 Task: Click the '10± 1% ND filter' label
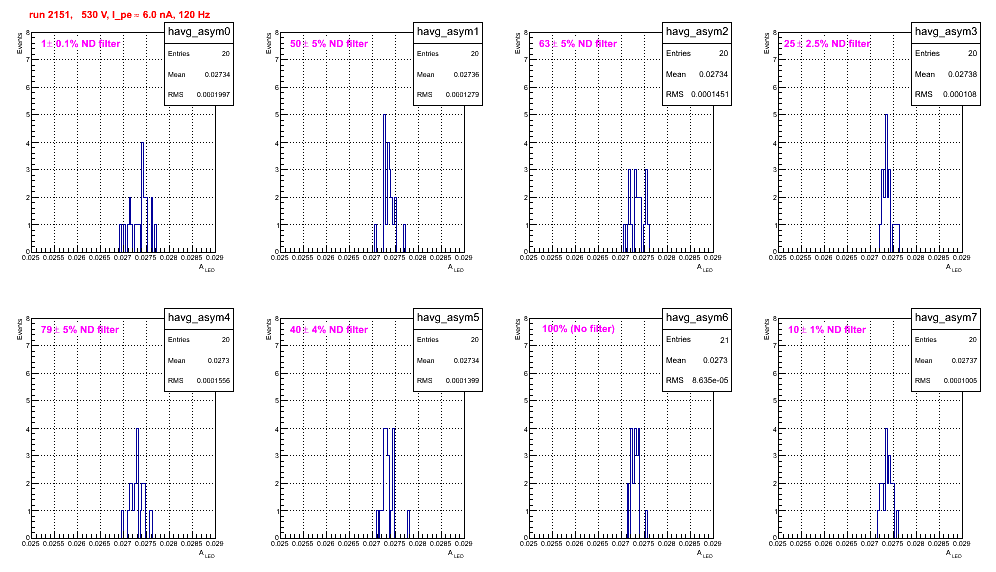coord(827,330)
